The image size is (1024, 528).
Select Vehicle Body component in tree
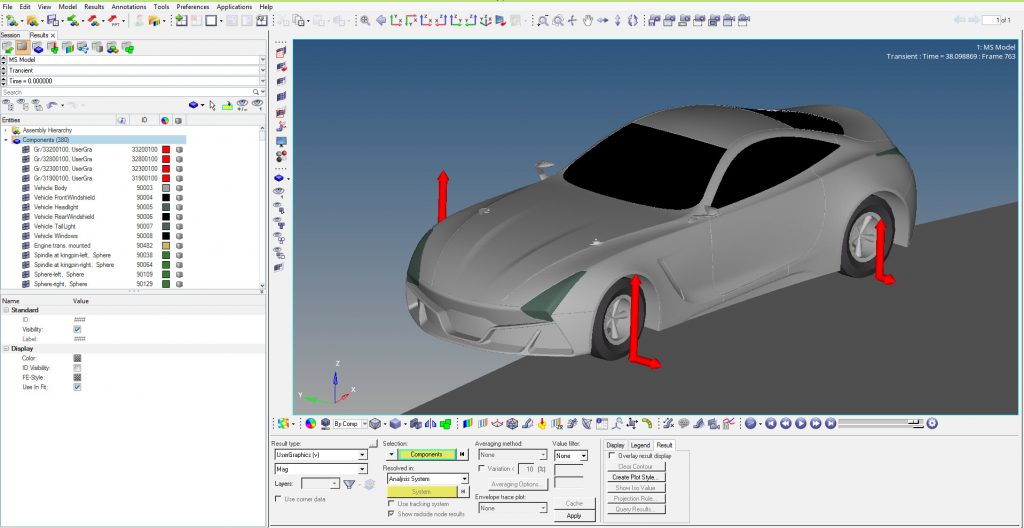coord(51,188)
